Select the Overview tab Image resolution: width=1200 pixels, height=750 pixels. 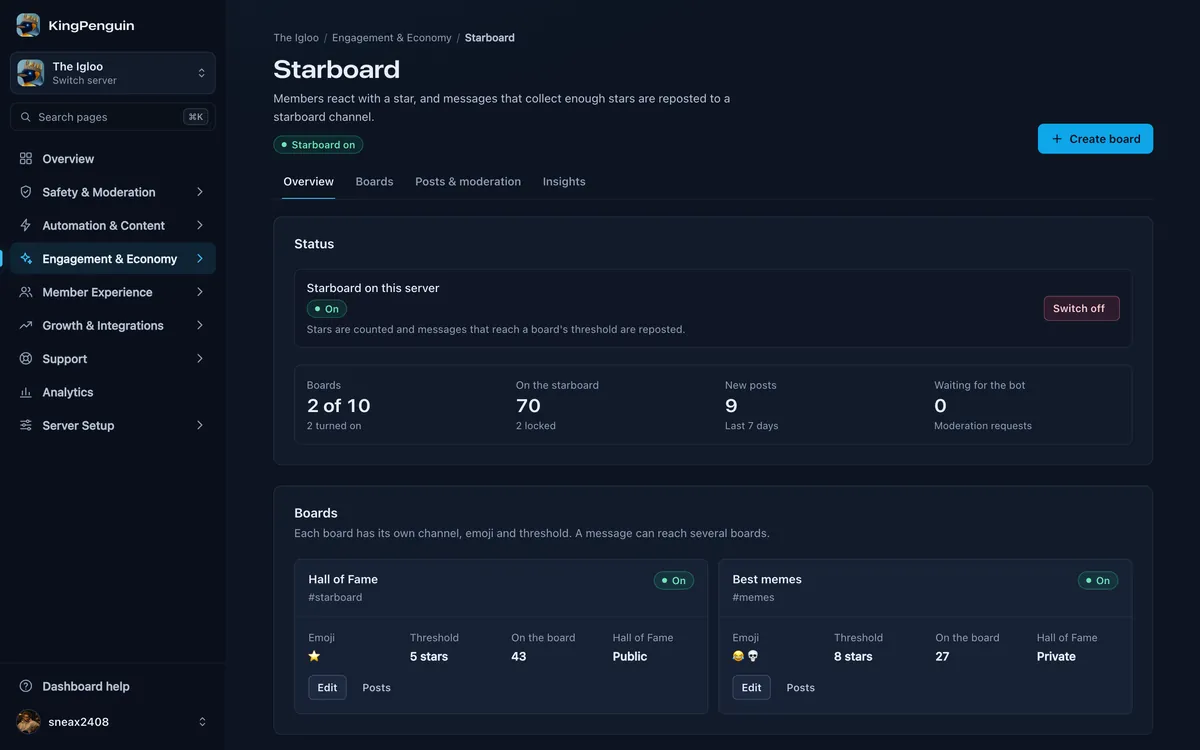click(308, 182)
